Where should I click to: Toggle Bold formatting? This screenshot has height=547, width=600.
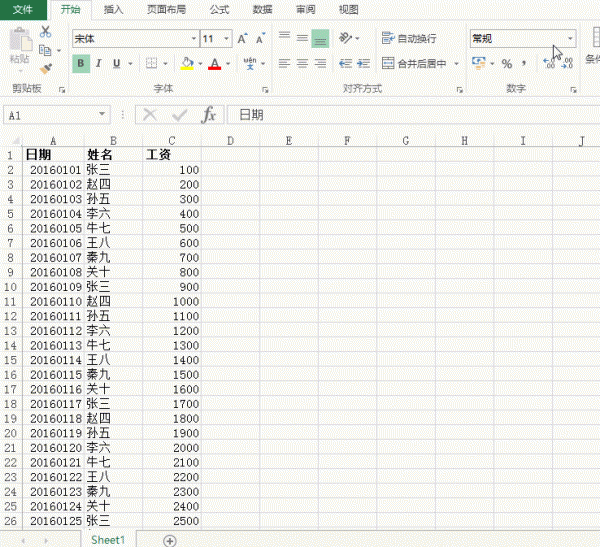[x=81, y=64]
